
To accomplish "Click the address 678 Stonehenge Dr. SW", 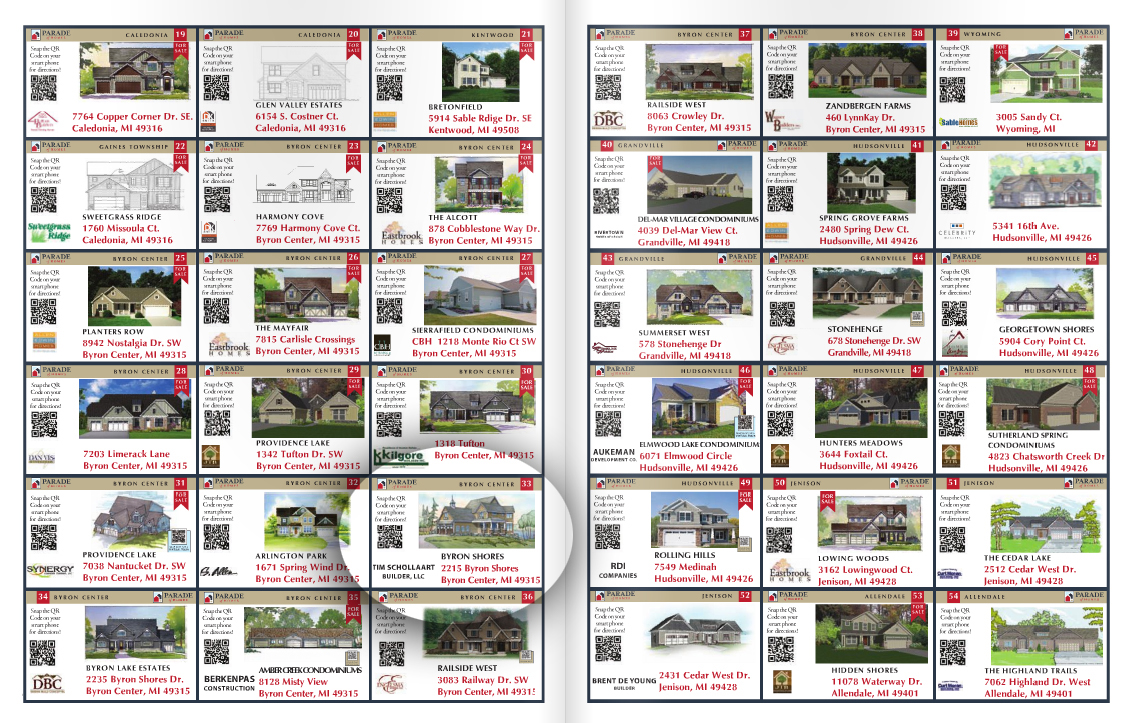I will tap(874, 341).
